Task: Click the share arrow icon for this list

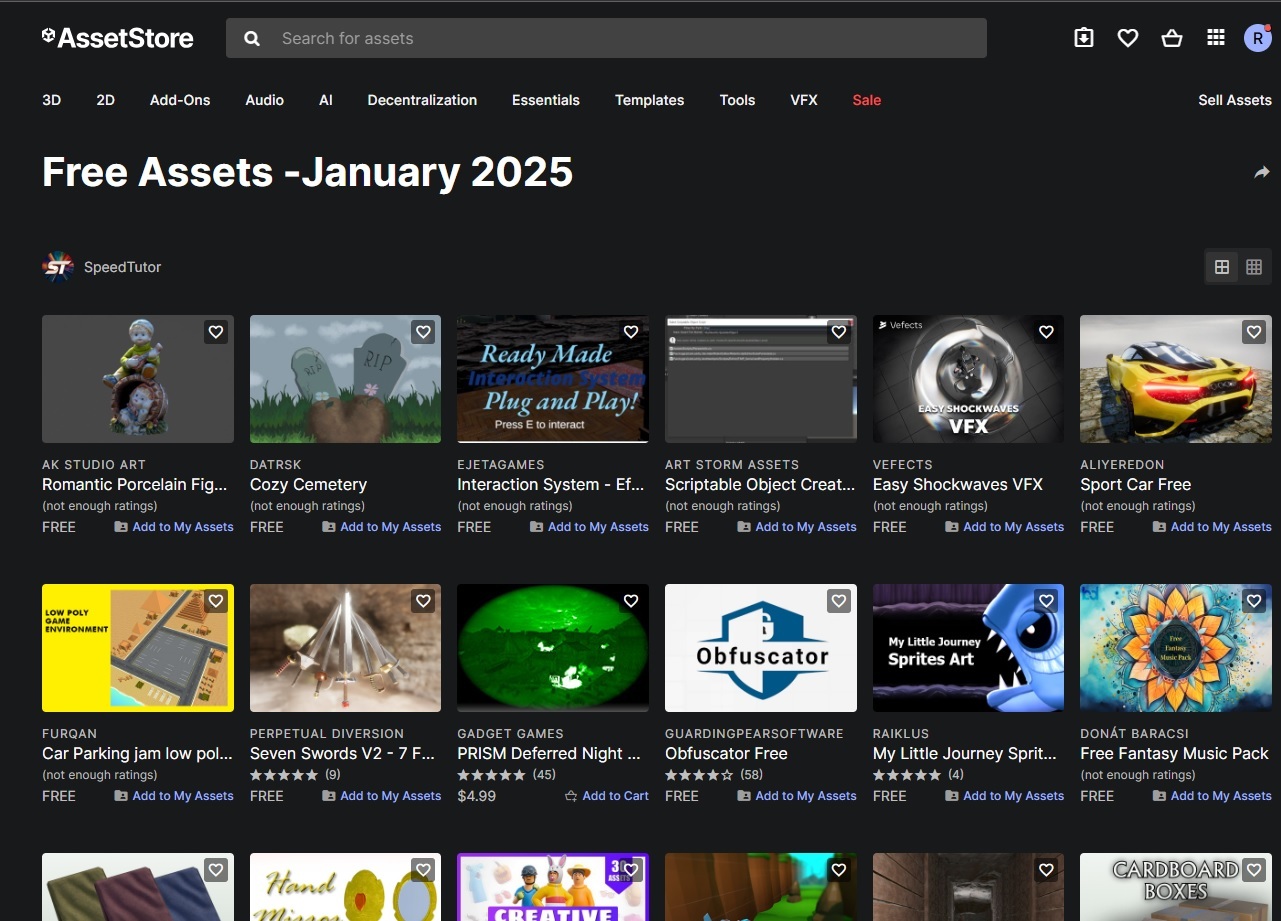Action: [1262, 172]
